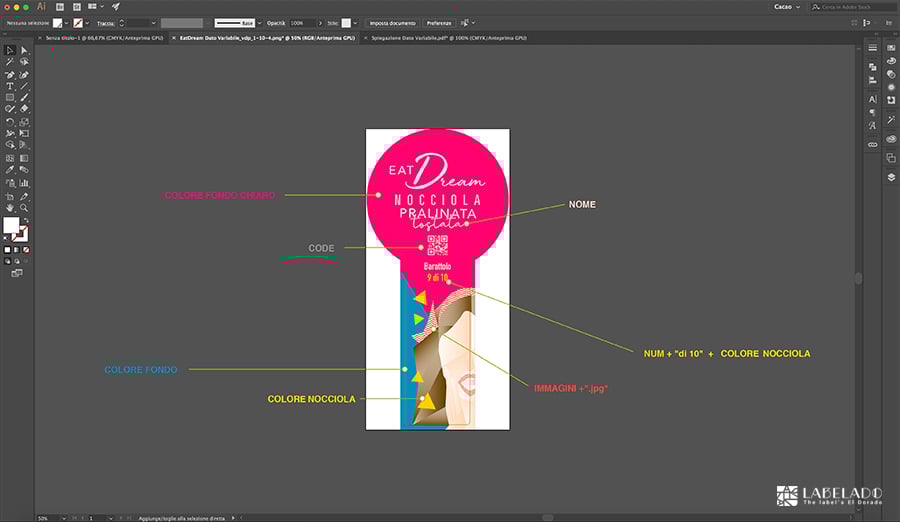The image size is (900, 522).
Task: Enable Draw Behind mode
Action: coord(17,261)
